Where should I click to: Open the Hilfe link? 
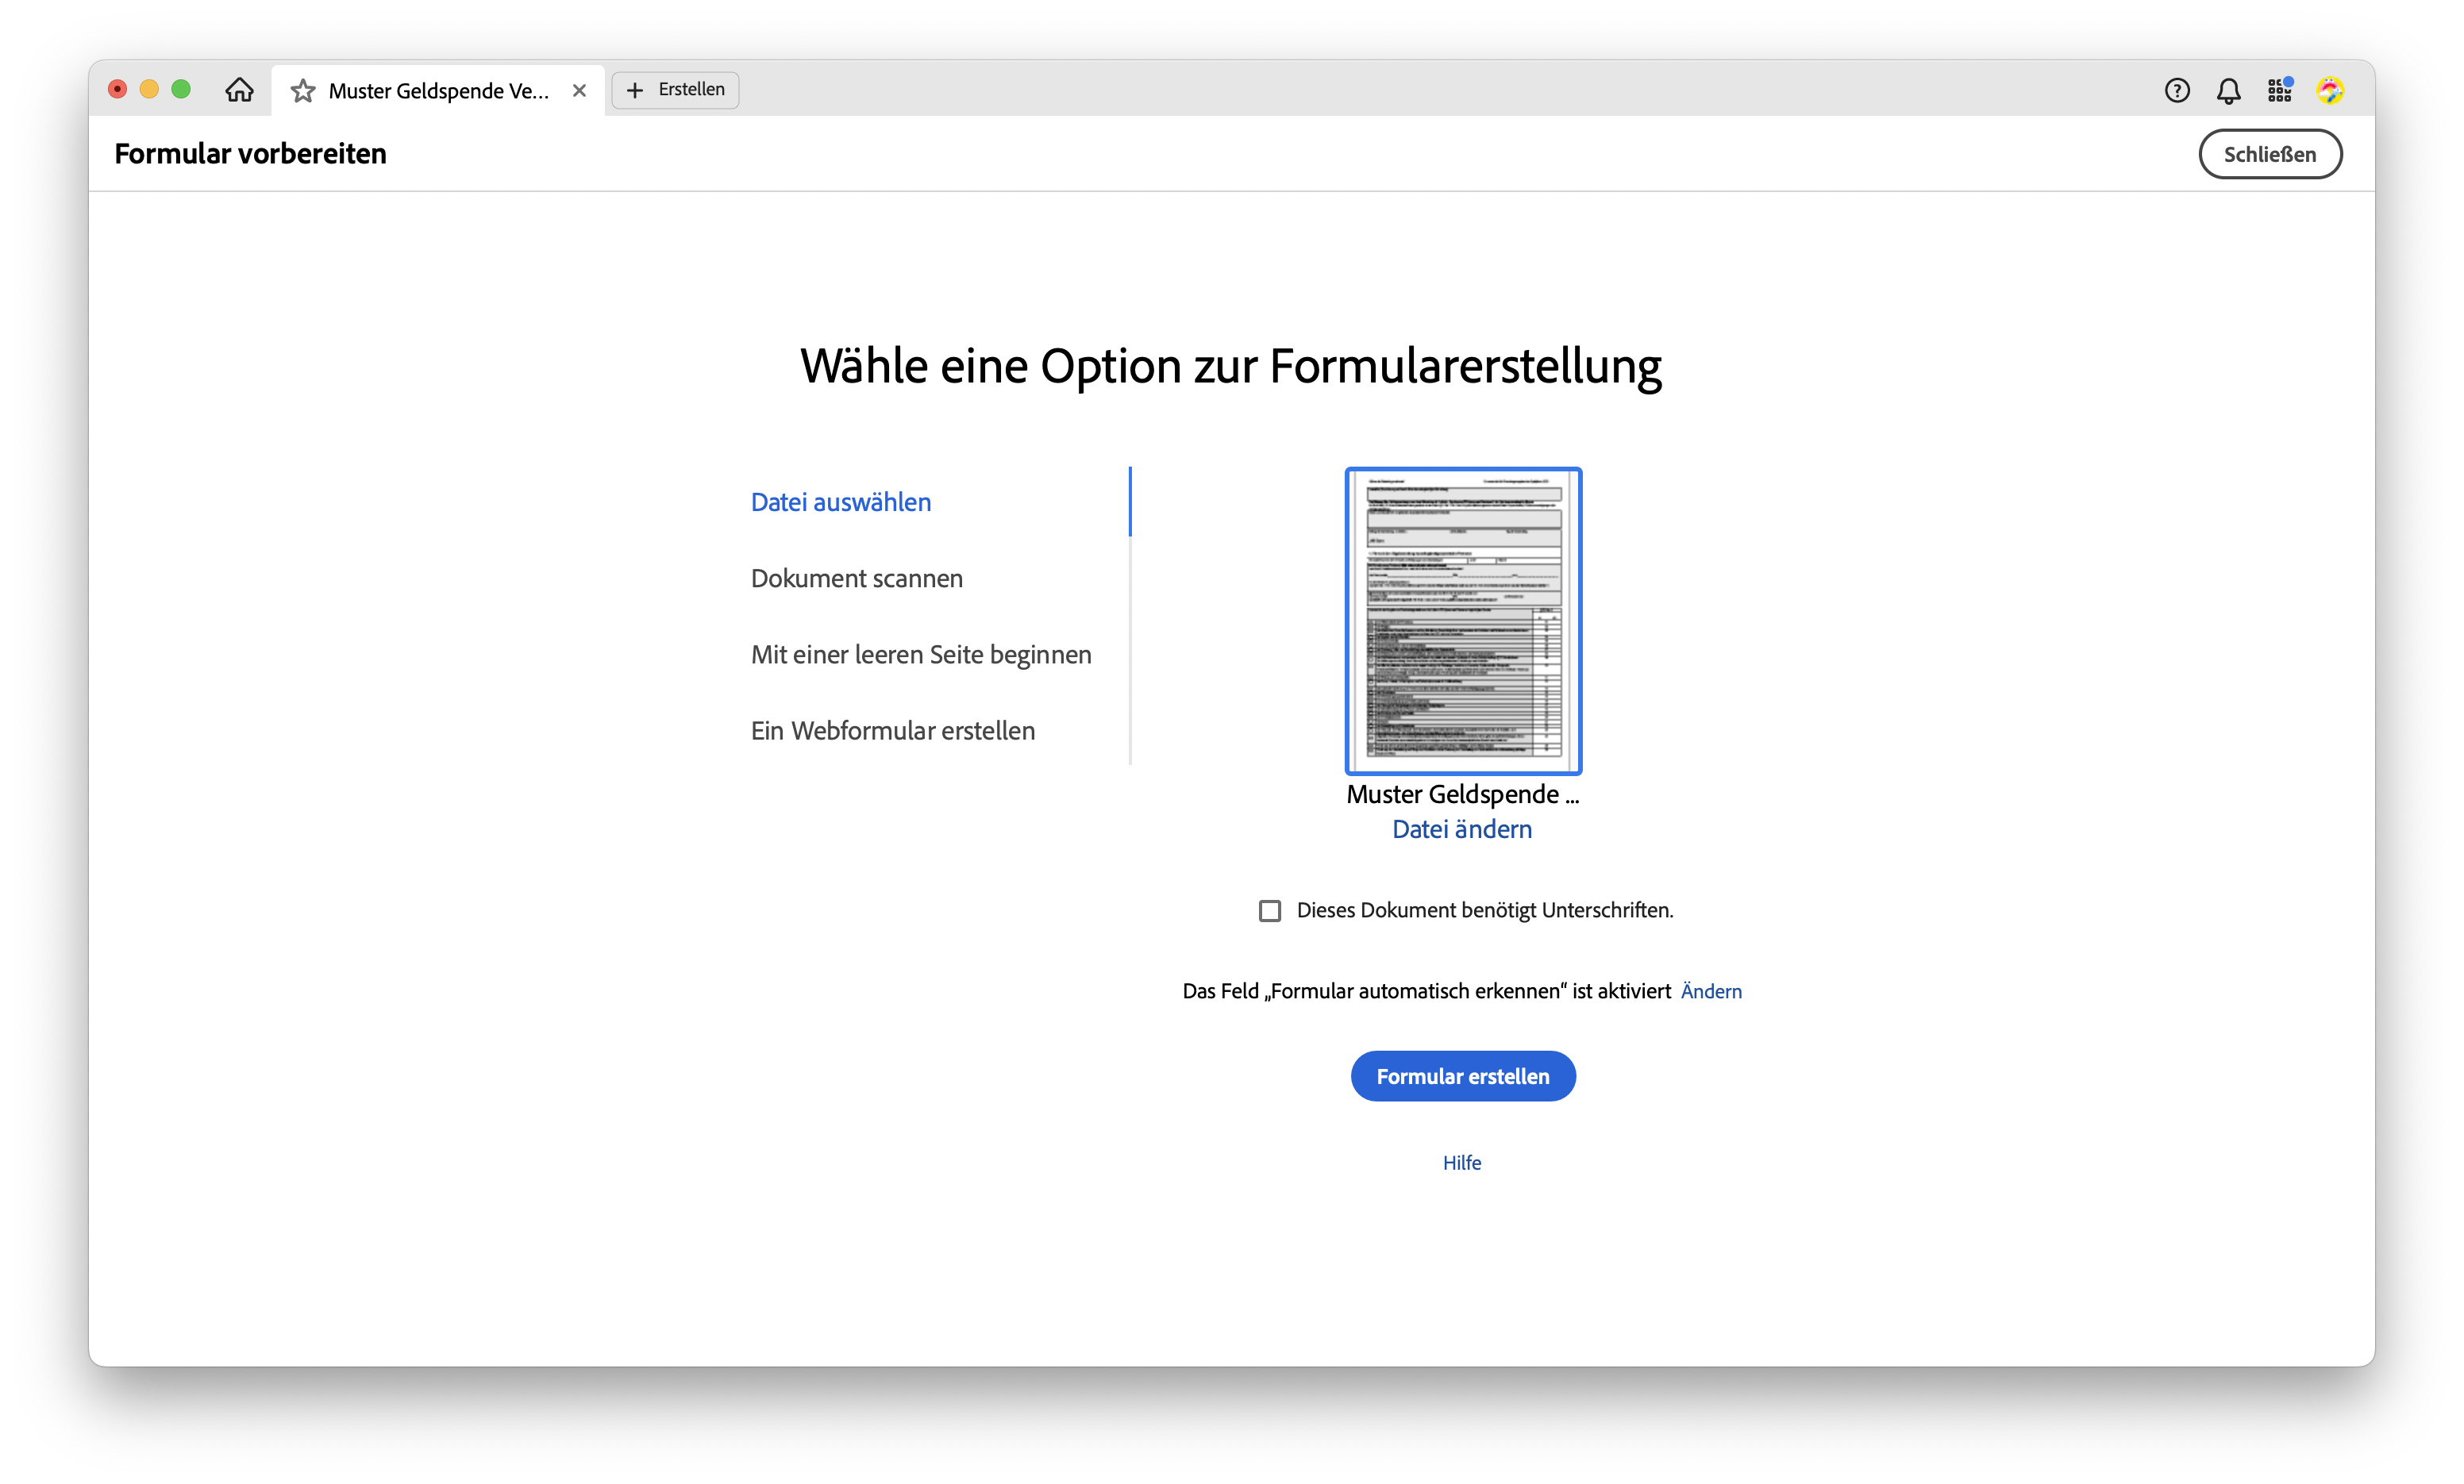pyautogui.click(x=1461, y=1162)
